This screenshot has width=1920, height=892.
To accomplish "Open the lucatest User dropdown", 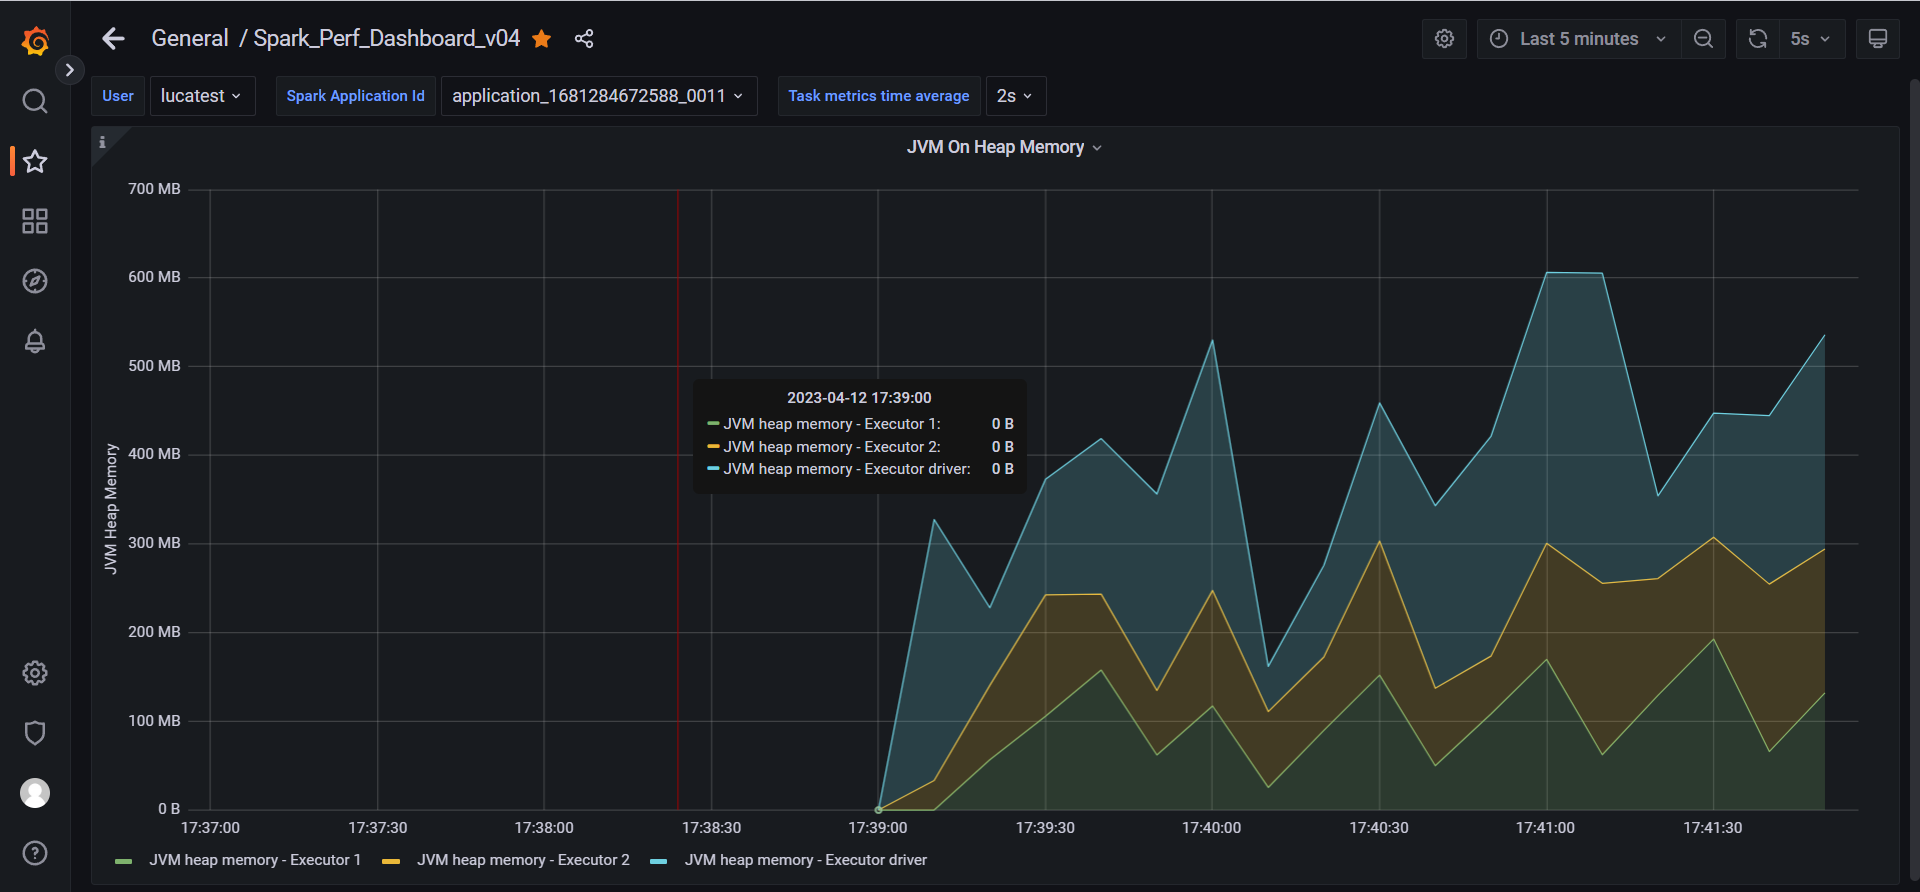I will click(x=202, y=96).
